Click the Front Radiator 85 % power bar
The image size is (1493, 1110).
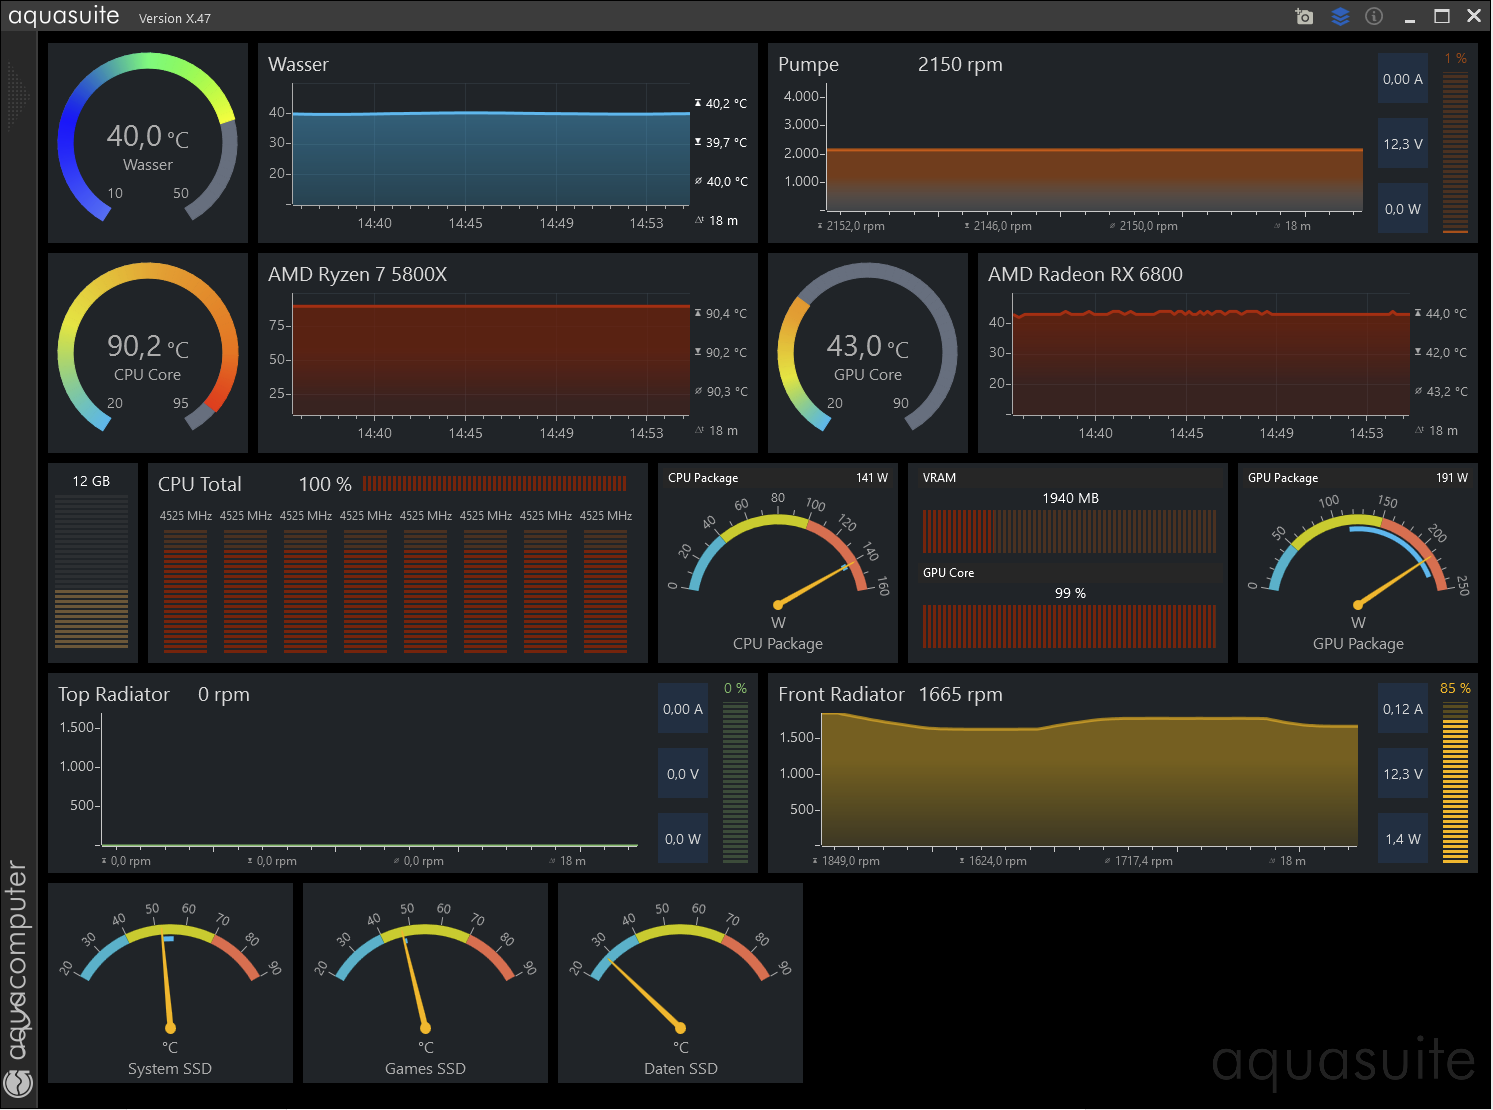tap(1455, 783)
